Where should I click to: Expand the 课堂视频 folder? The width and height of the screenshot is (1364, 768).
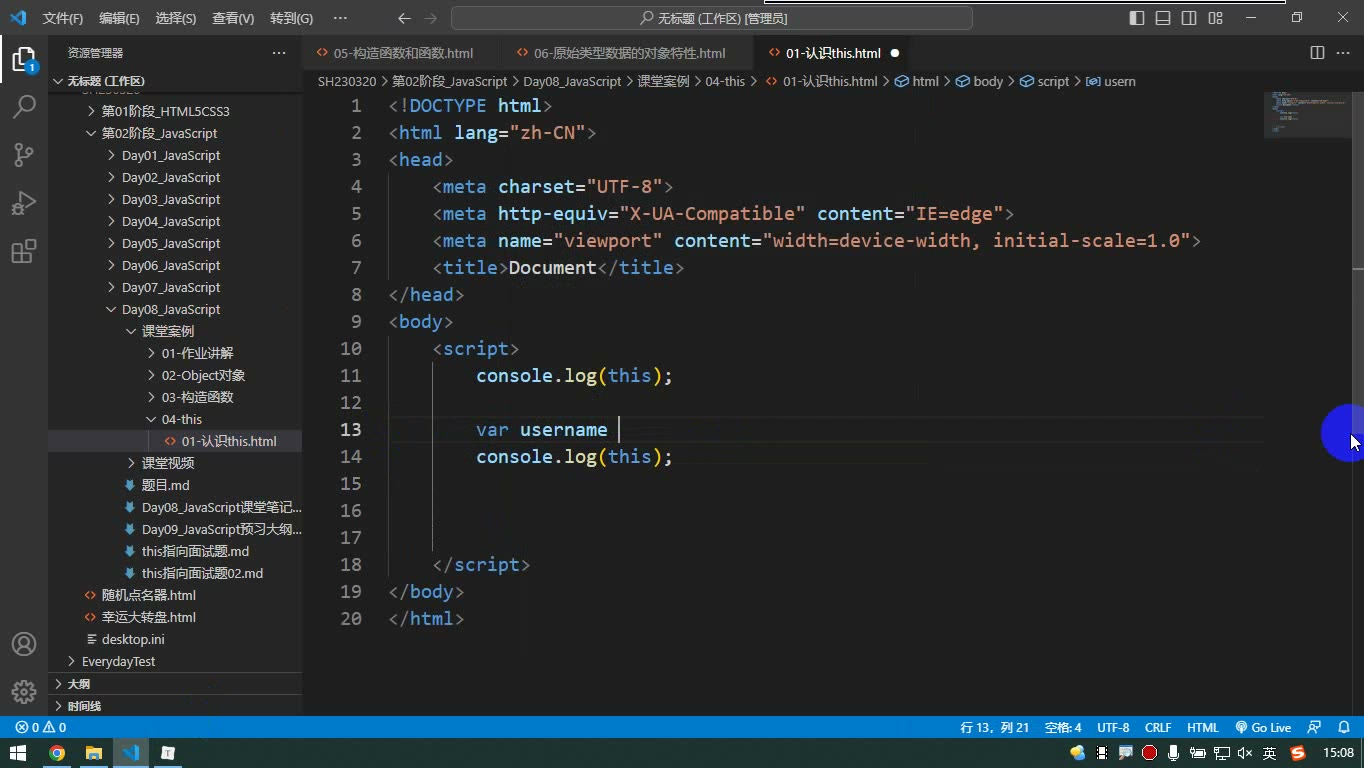168,463
